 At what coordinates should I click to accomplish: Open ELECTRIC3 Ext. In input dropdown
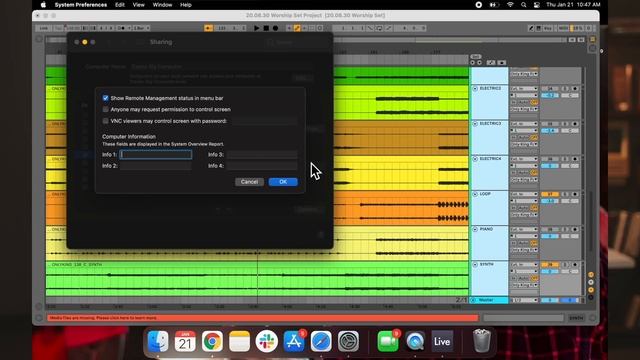click(524, 124)
